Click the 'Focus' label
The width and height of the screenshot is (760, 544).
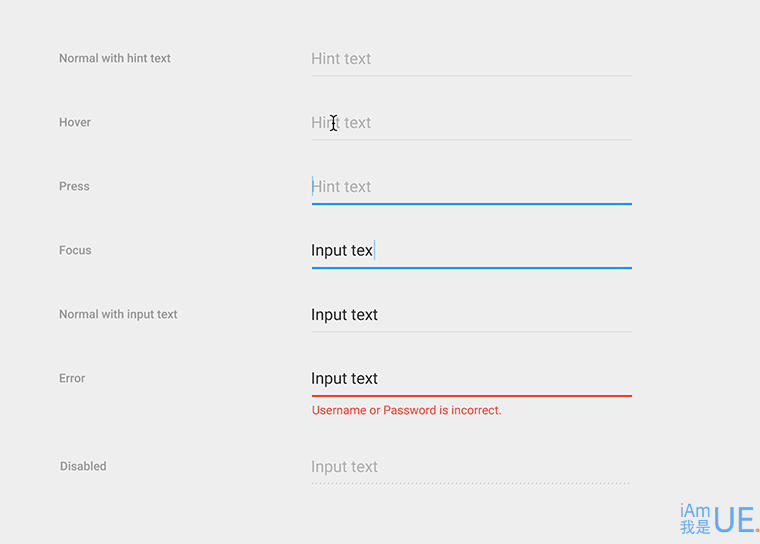(75, 250)
